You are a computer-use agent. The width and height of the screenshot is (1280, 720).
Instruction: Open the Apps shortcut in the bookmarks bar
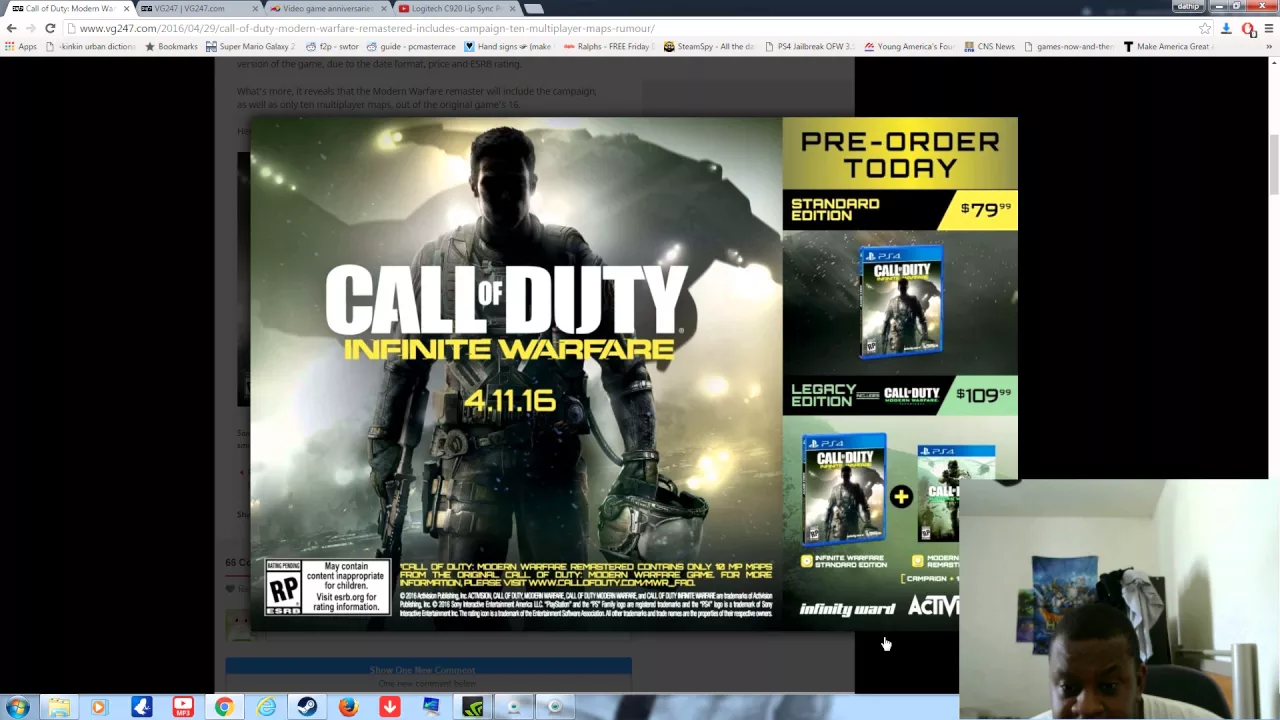tap(21, 46)
